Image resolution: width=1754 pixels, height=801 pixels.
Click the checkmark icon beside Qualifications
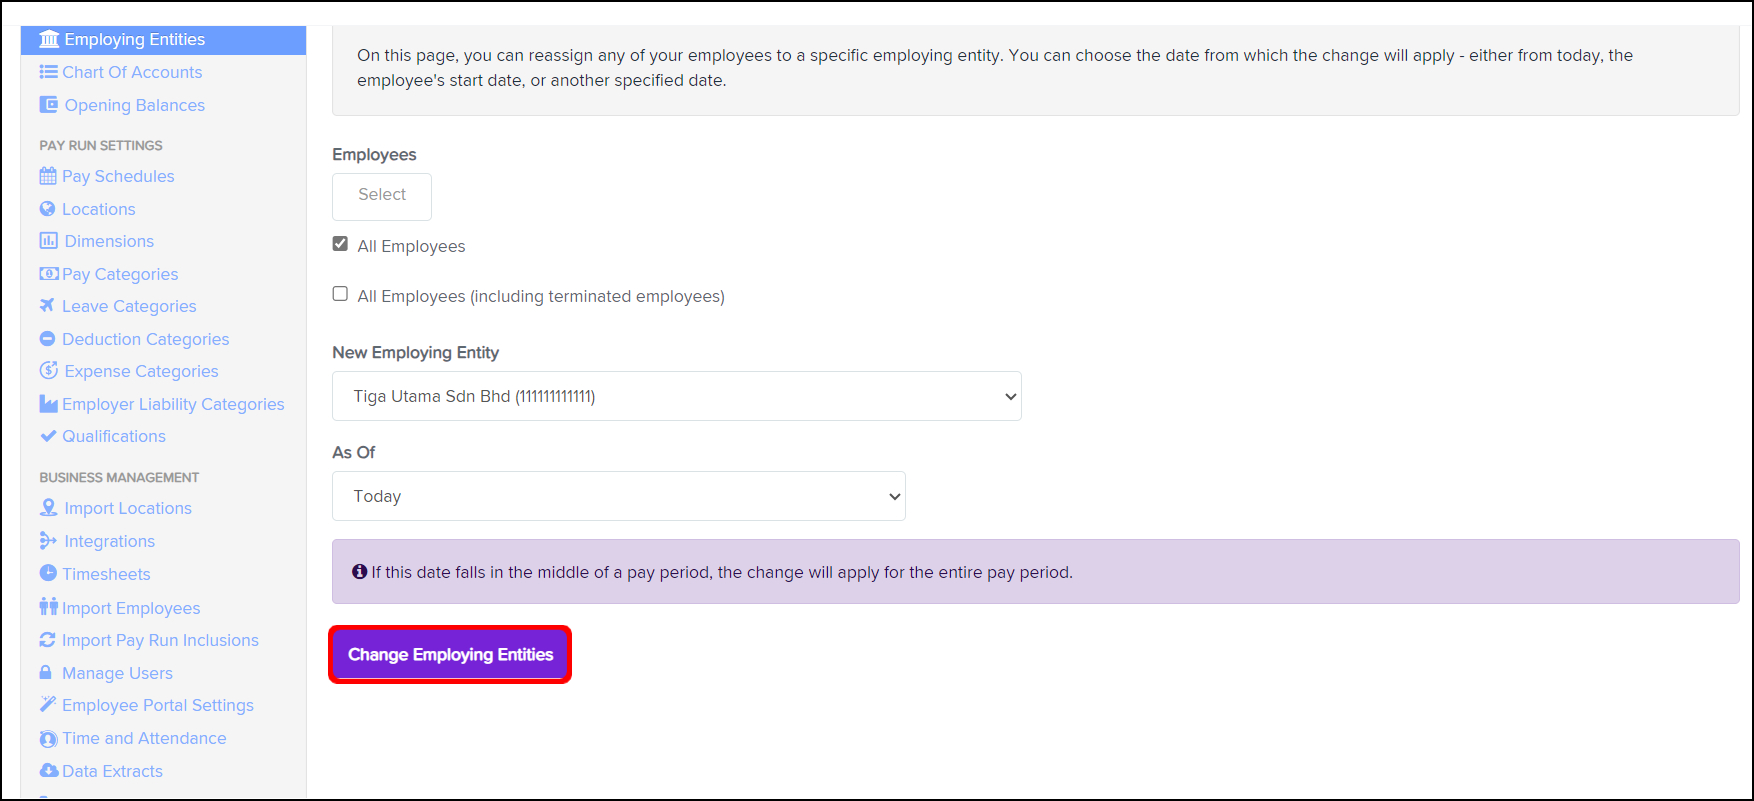[48, 436]
